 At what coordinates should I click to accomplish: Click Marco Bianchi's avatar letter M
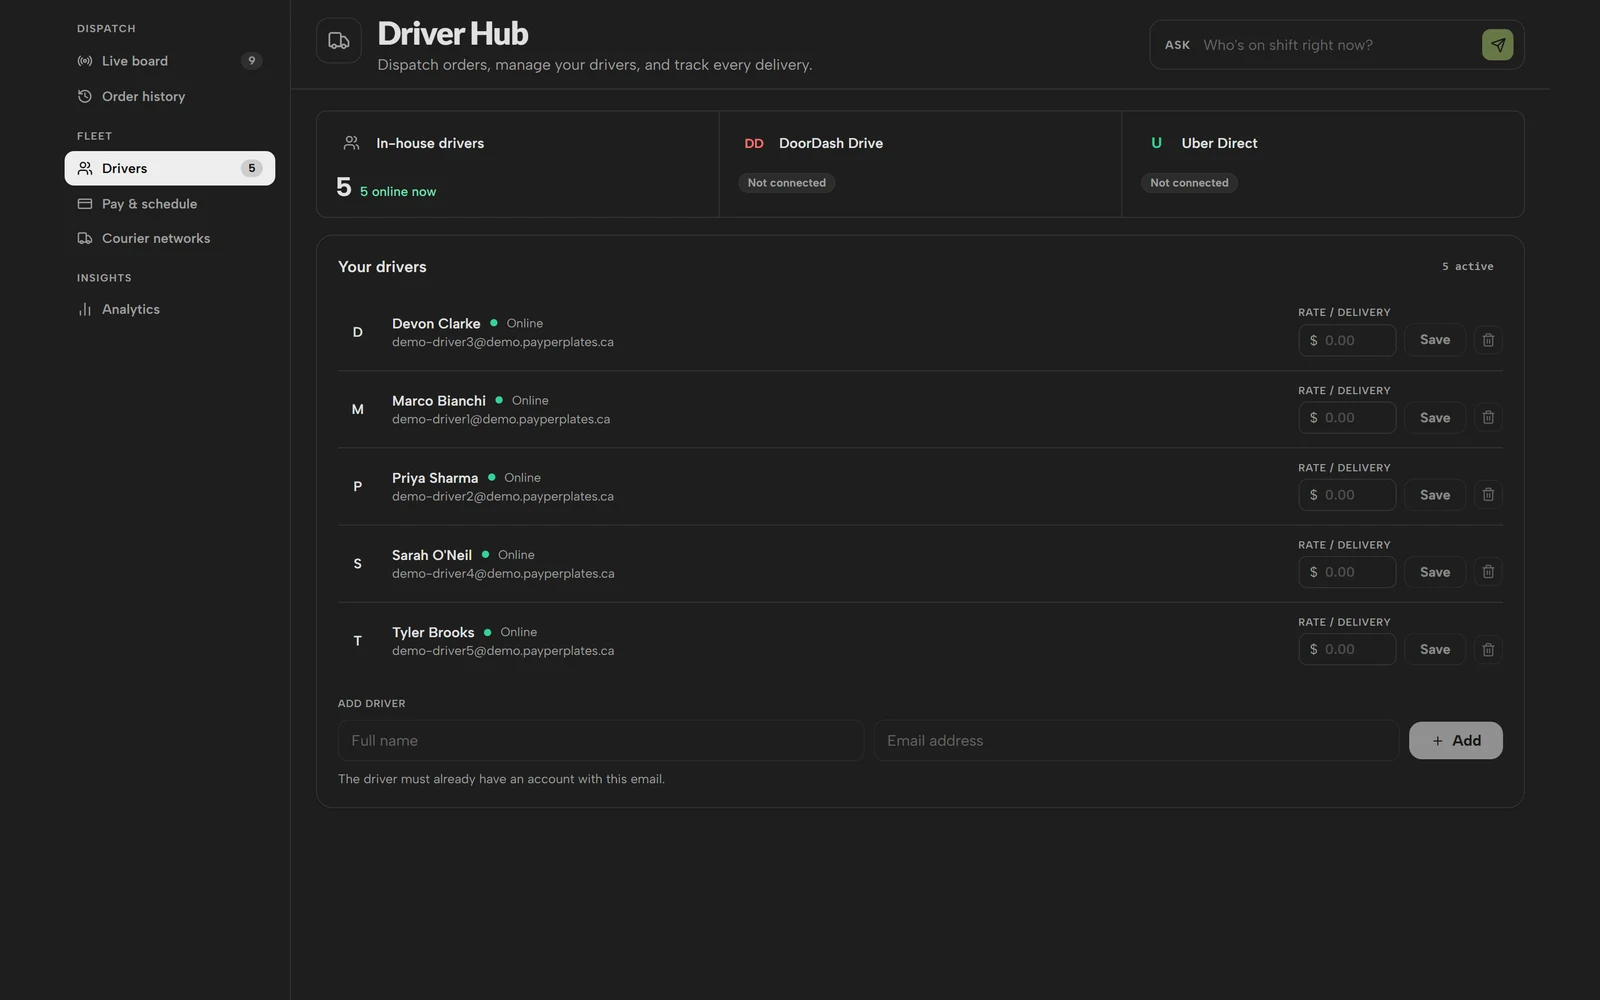357,409
